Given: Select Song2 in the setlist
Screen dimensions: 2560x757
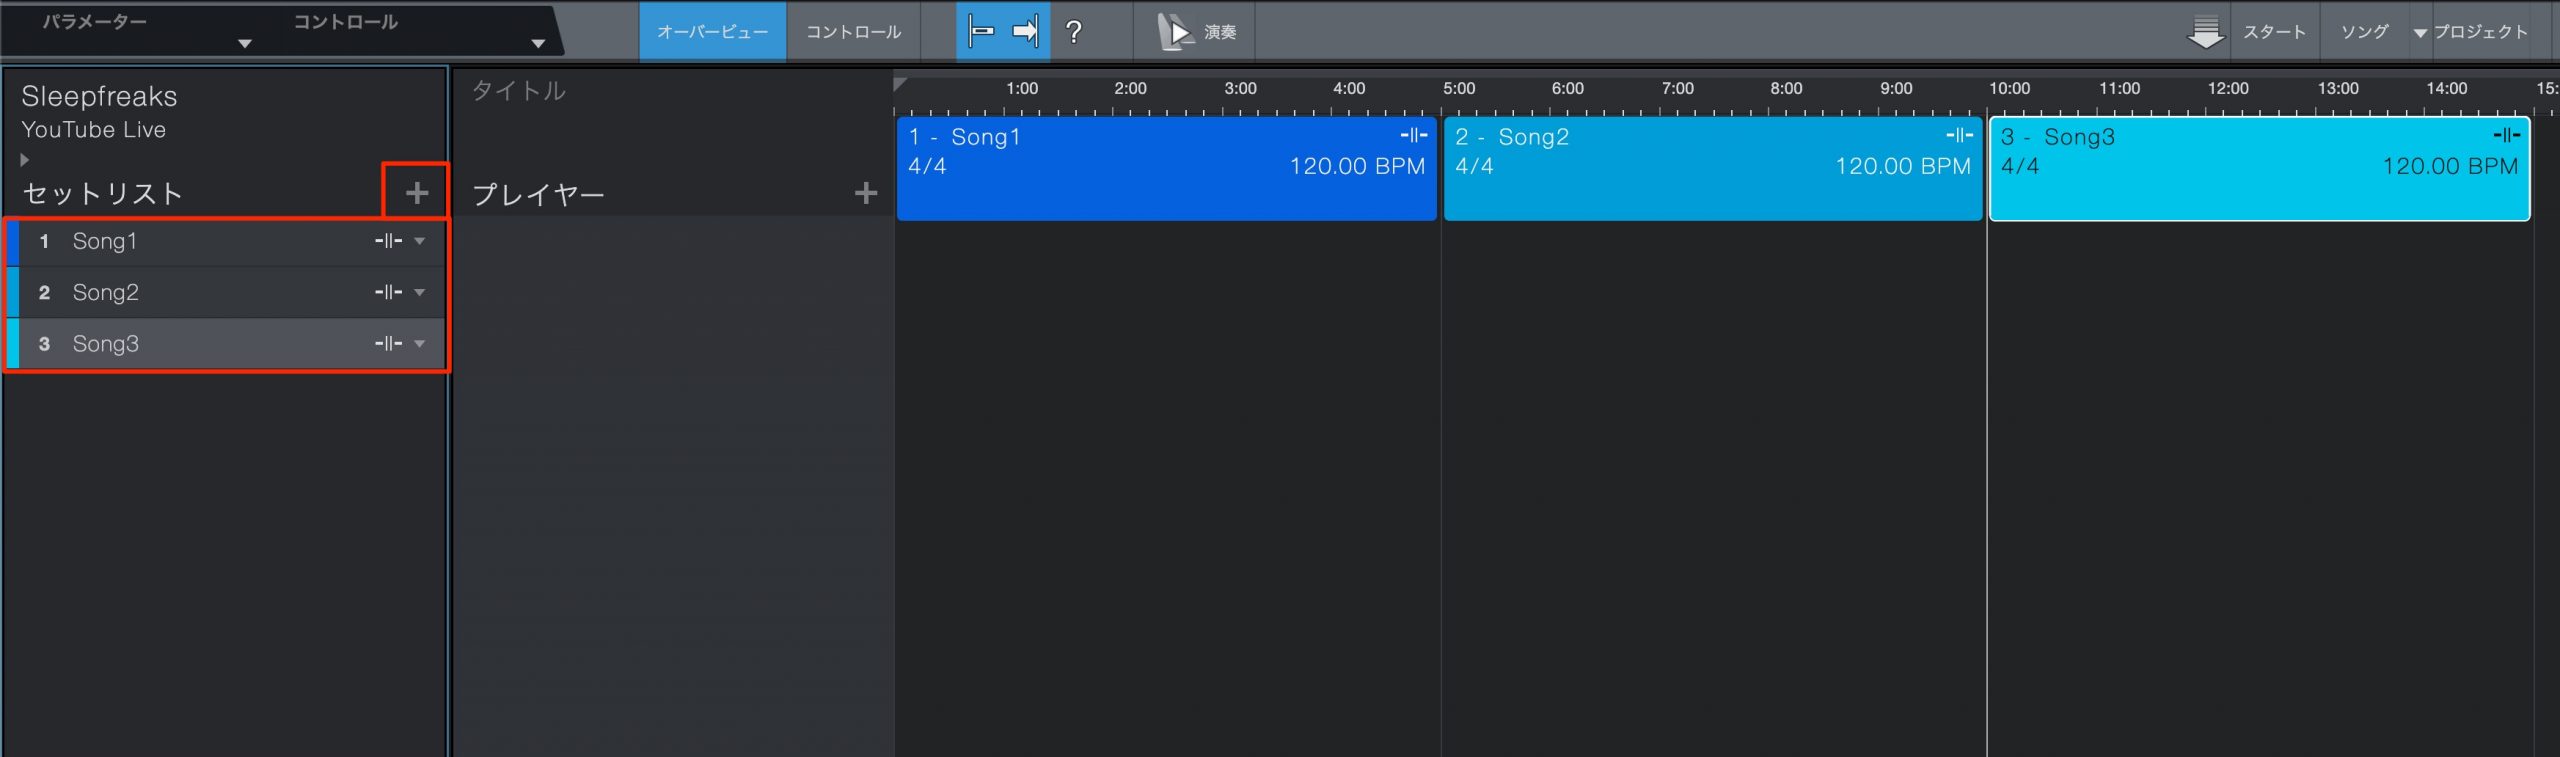Looking at the screenshot, I should [226, 292].
